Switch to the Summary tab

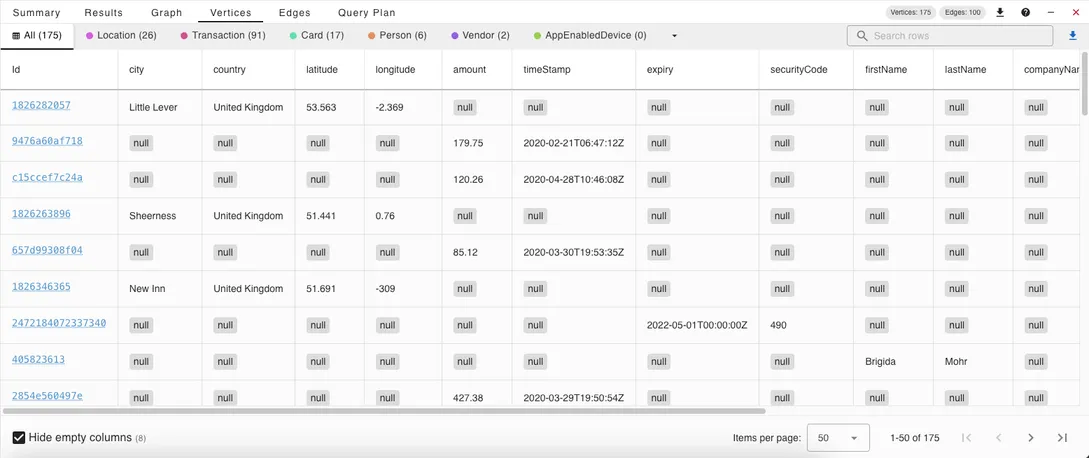coord(36,13)
